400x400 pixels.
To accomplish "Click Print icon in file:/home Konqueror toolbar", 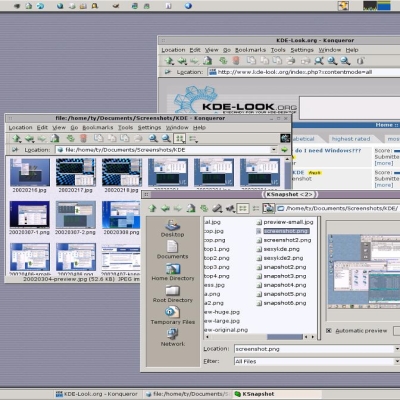I will 138,138.
